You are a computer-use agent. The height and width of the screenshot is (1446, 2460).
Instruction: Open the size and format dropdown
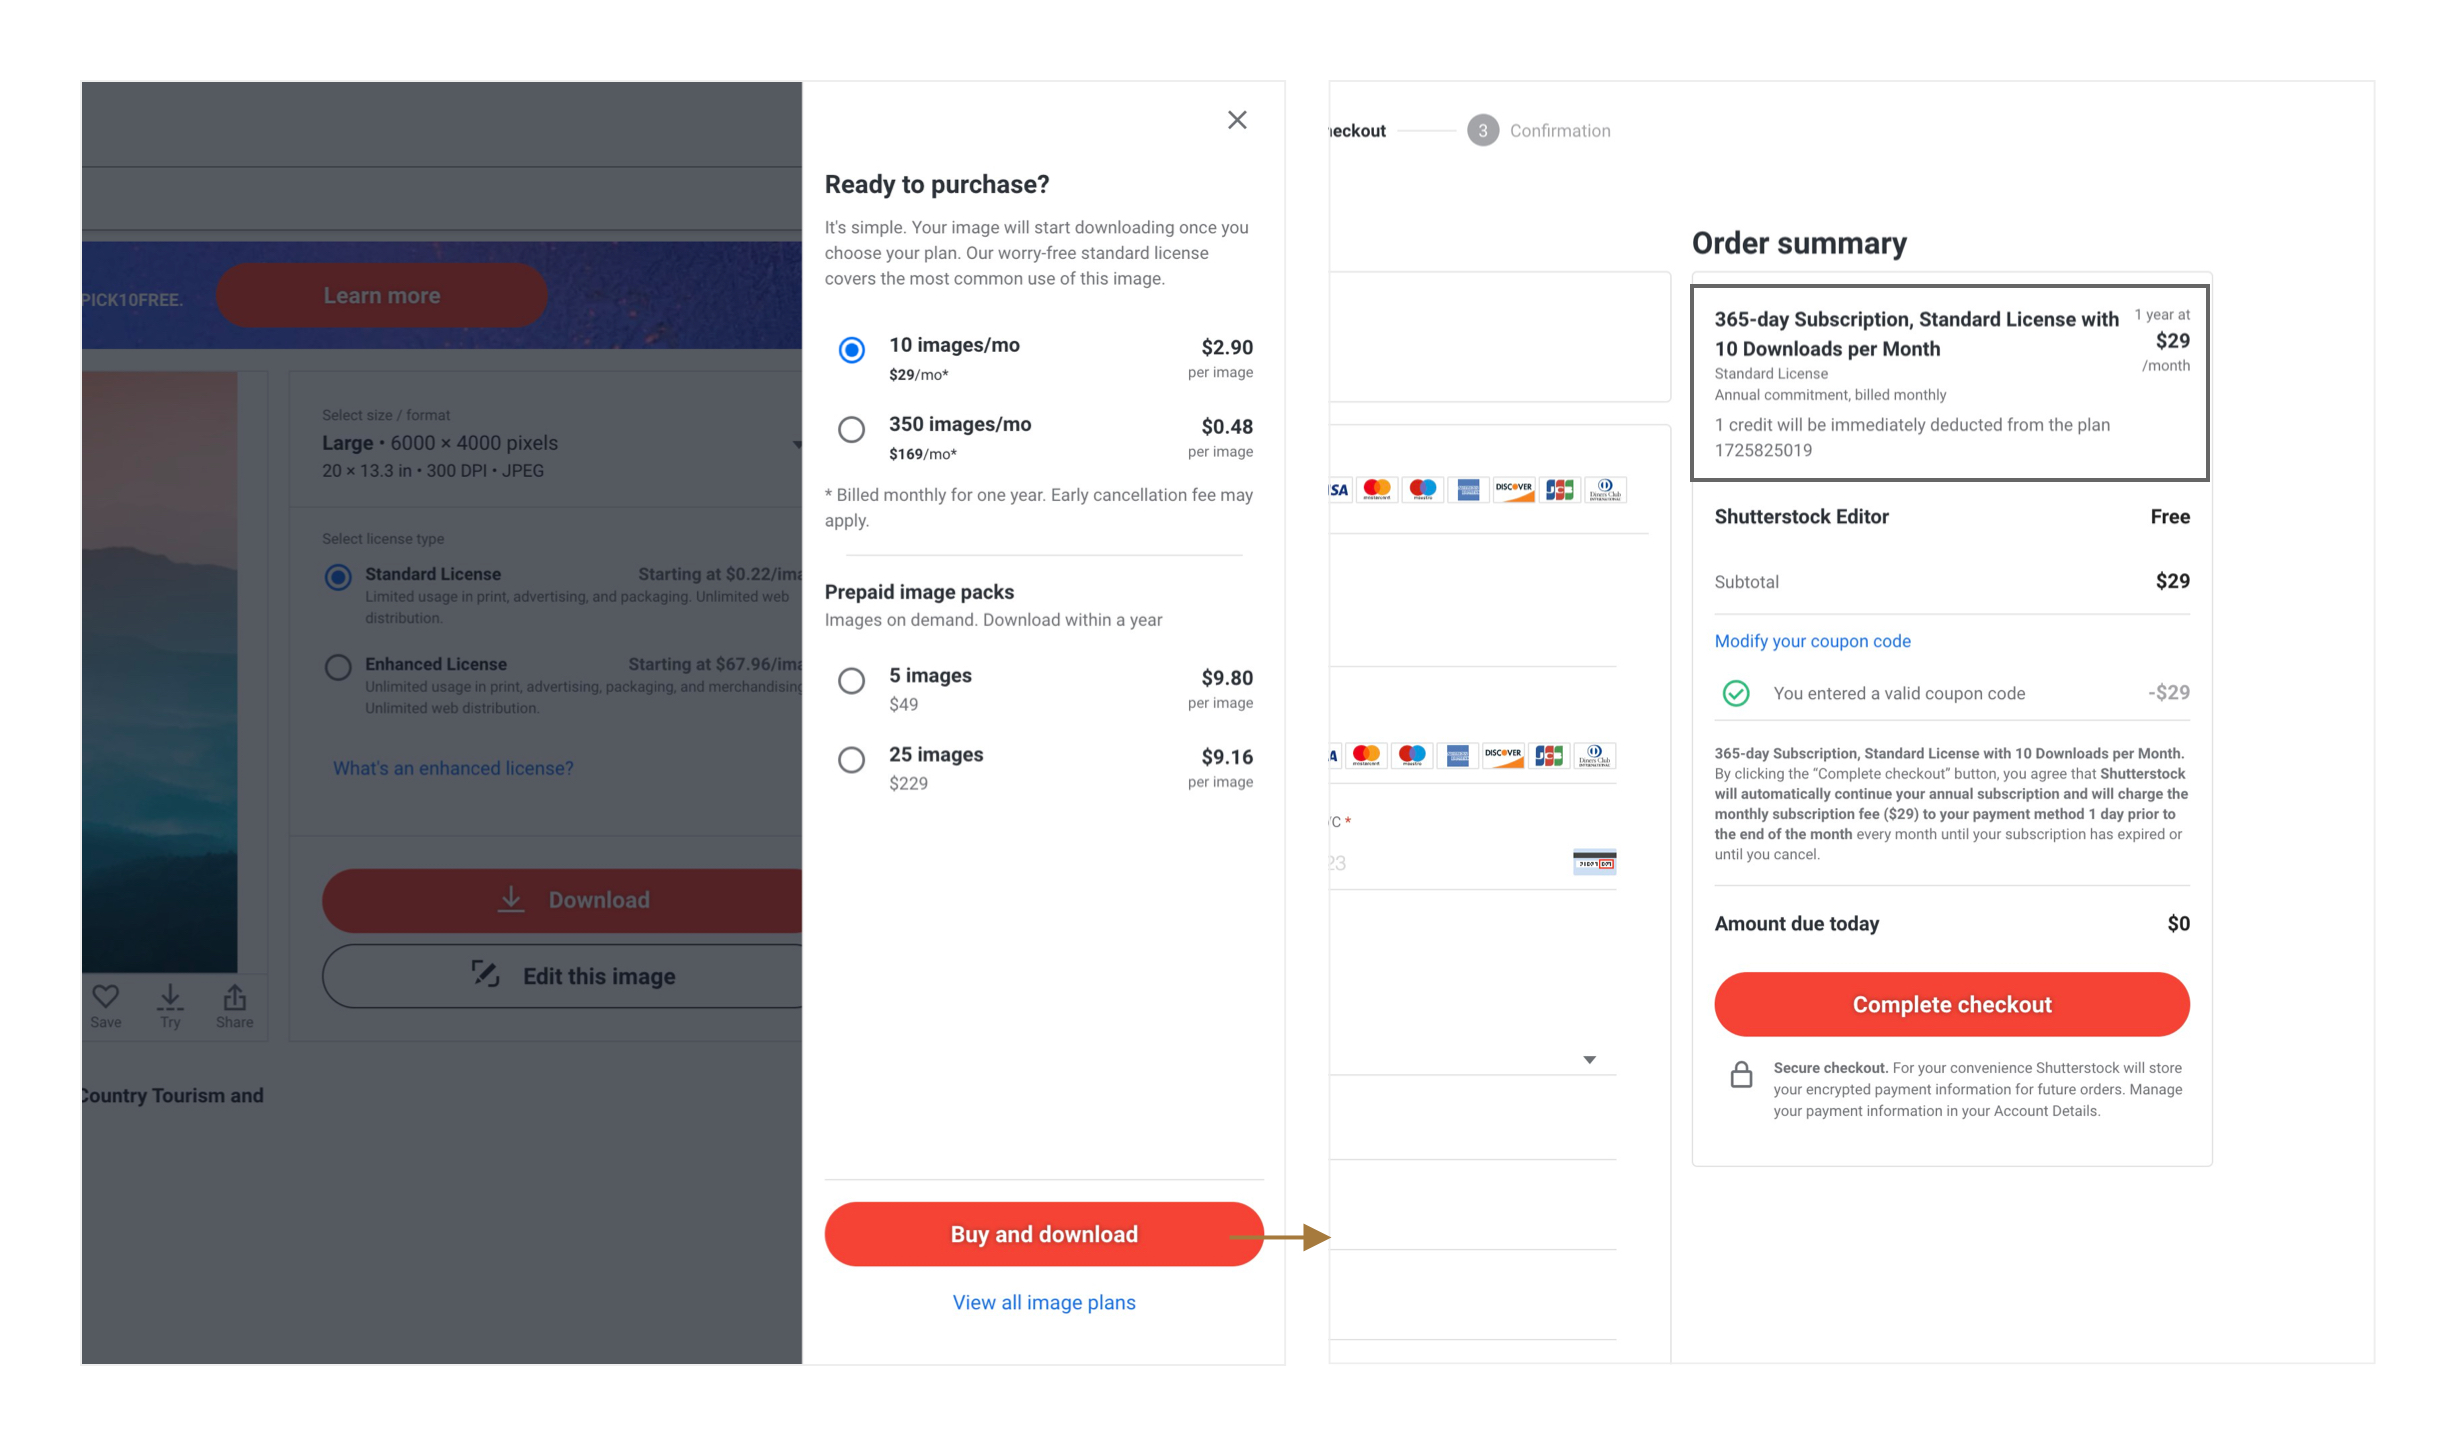tap(560, 444)
